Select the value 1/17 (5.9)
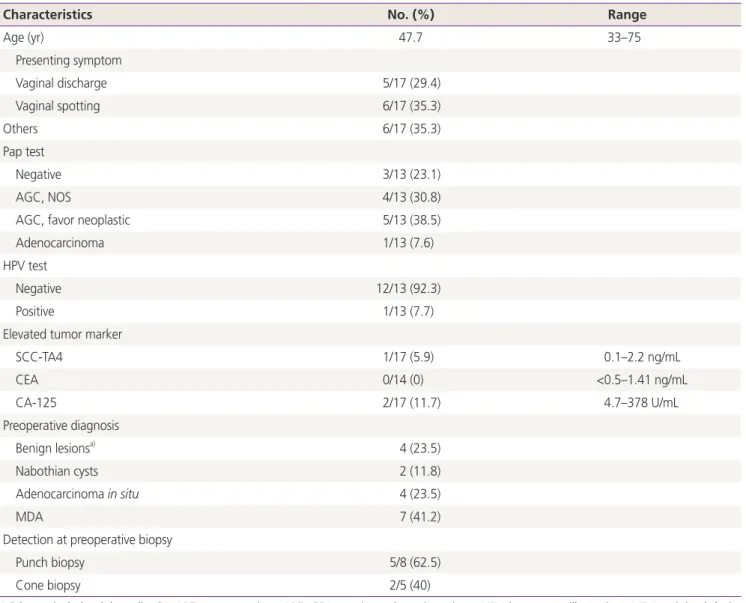 click(409, 357)
